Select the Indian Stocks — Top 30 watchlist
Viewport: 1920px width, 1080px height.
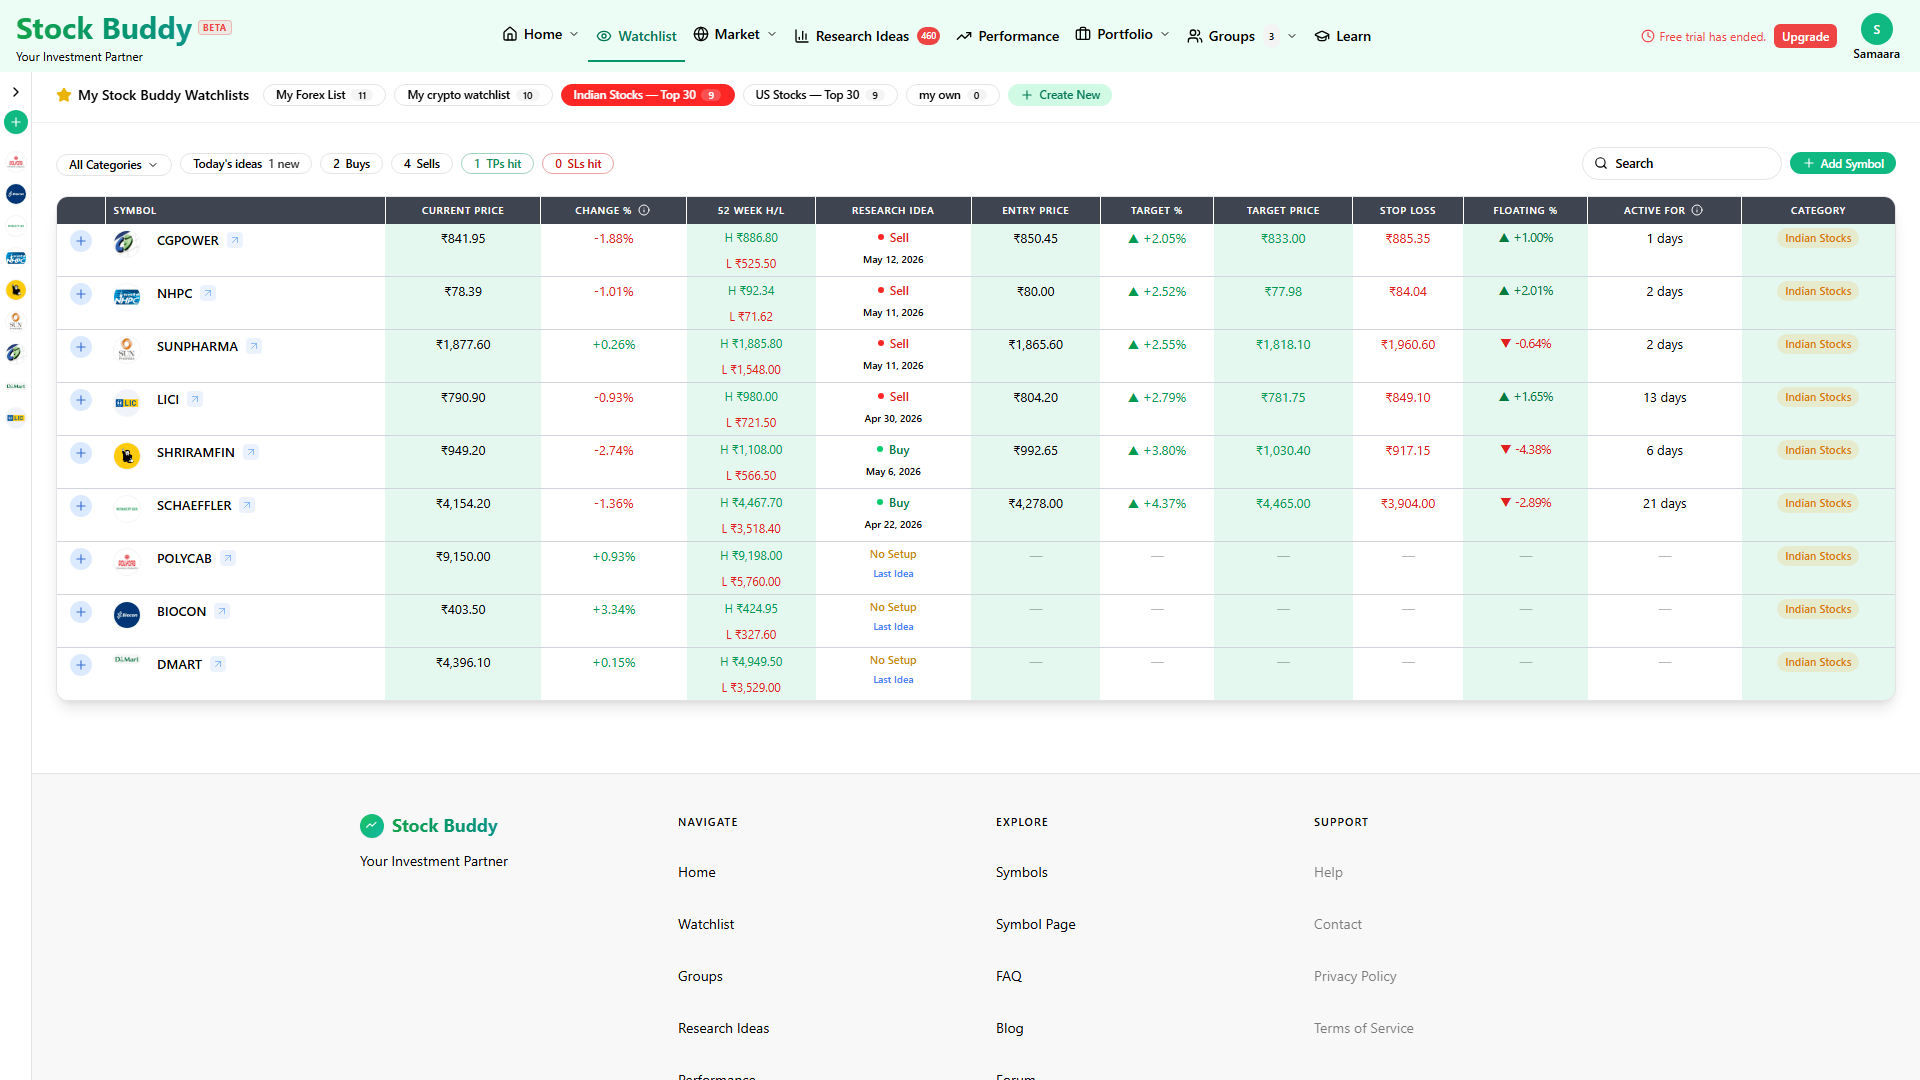647,95
